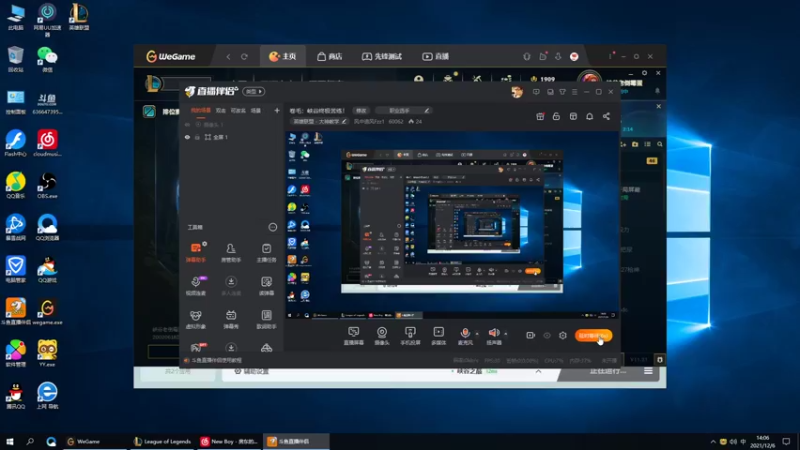This screenshot has height=450, width=800.
Task: Click the dimmed 多人连麦 download tool
Action: click(231, 286)
